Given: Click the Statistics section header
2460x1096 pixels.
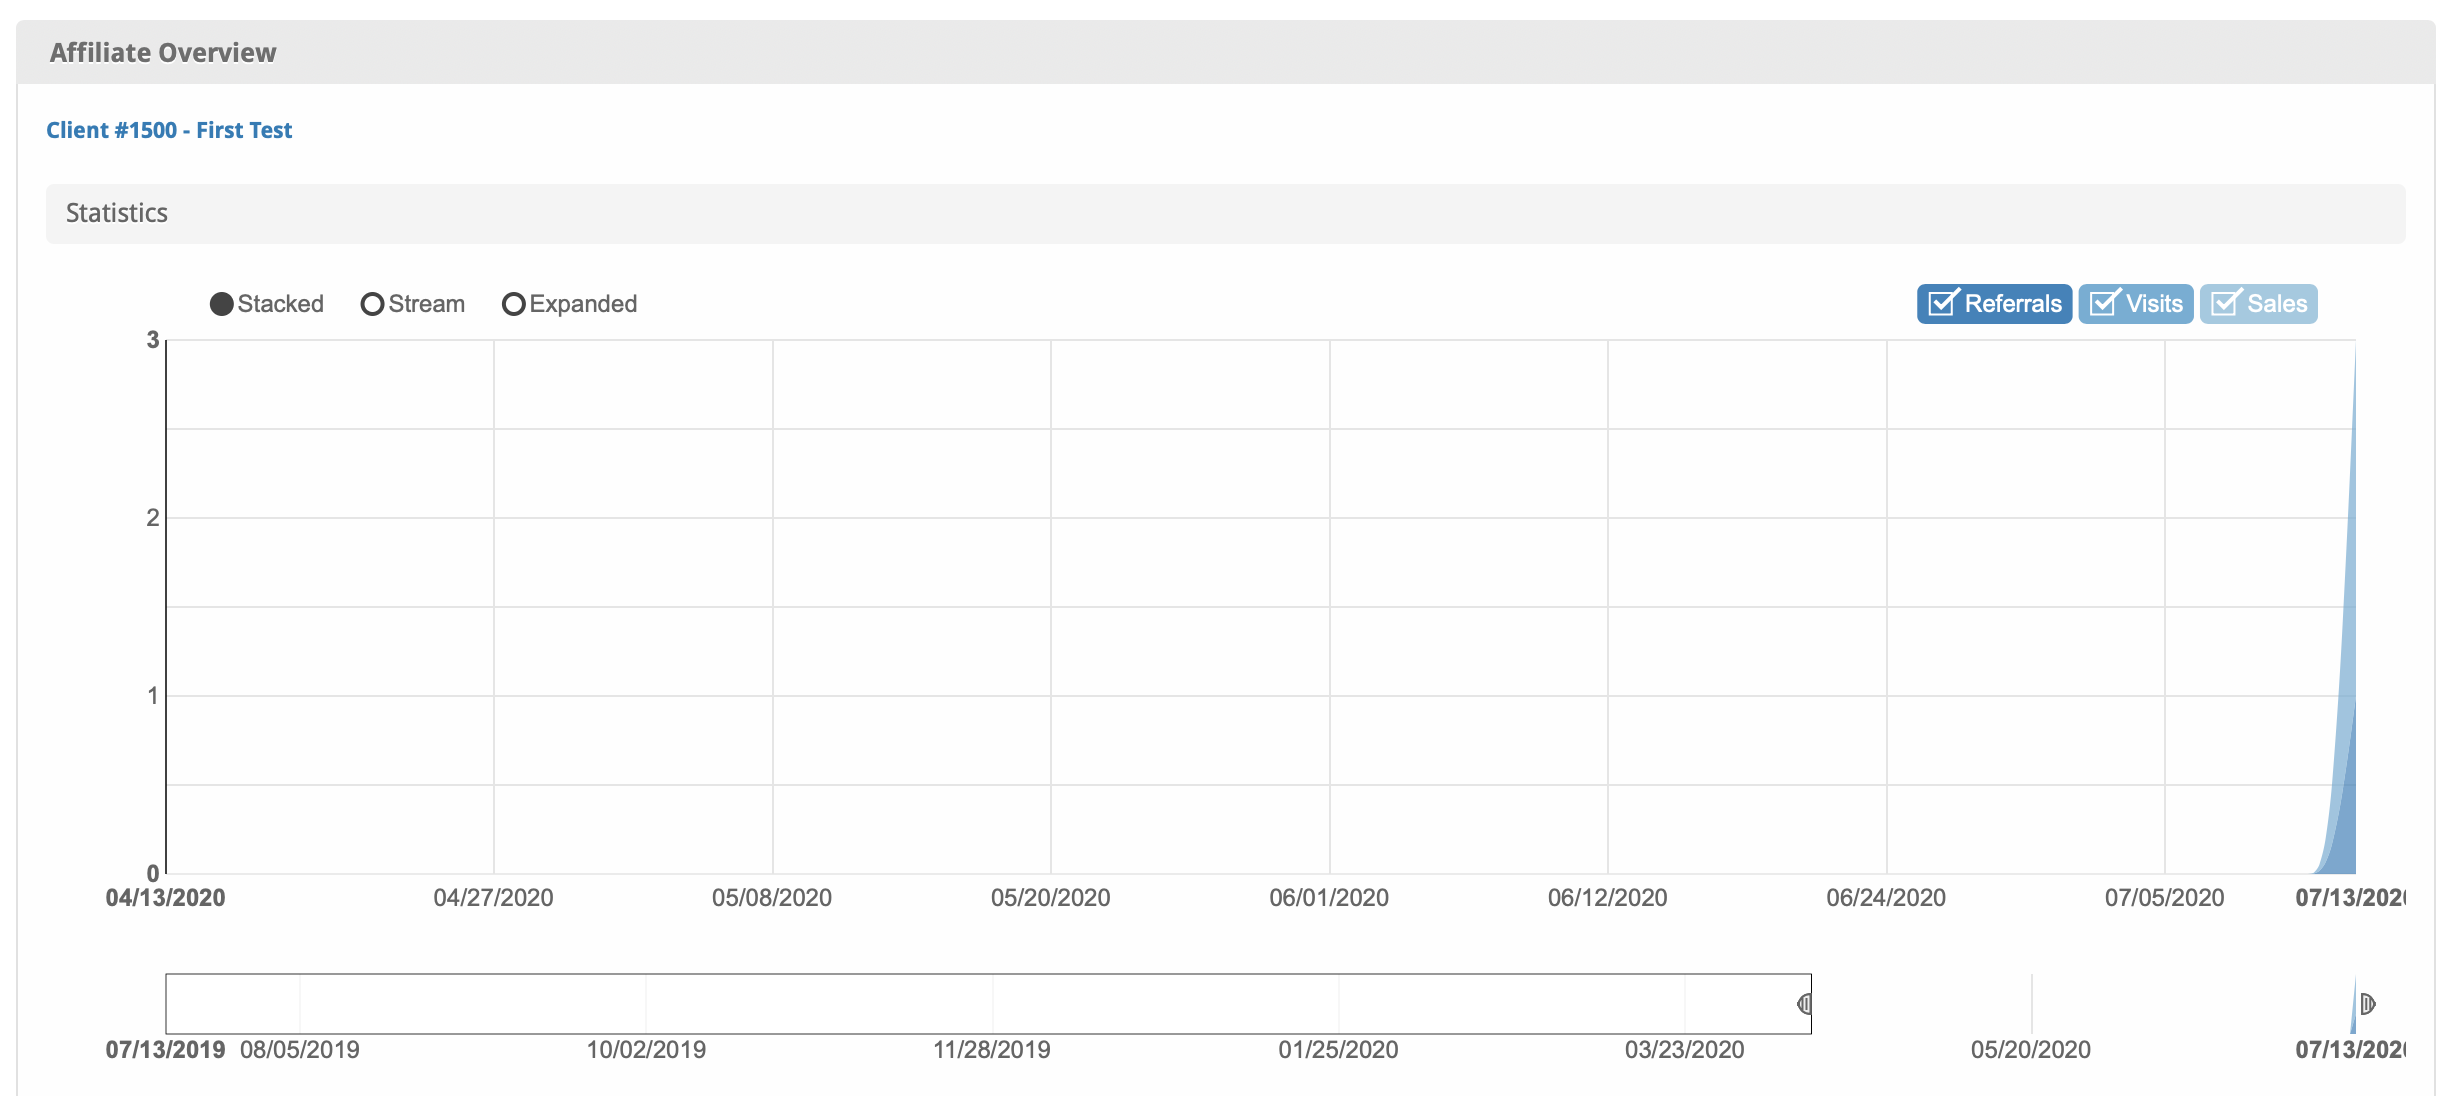Looking at the screenshot, I should [x=117, y=213].
